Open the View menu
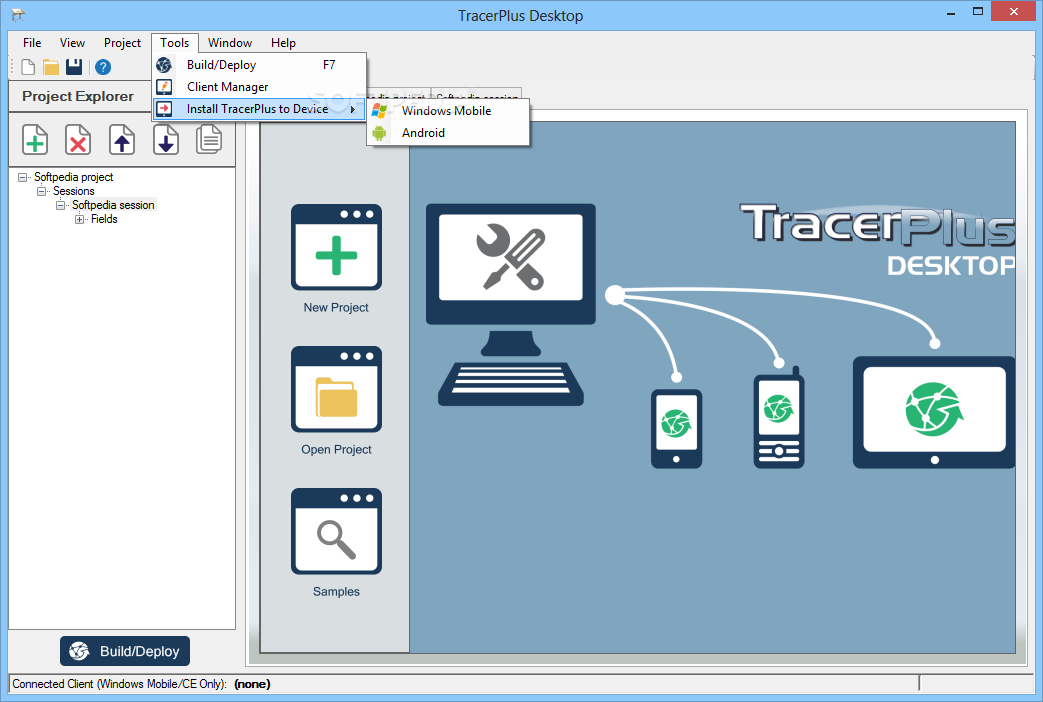 pyautogui.click(x=73, y=43)
